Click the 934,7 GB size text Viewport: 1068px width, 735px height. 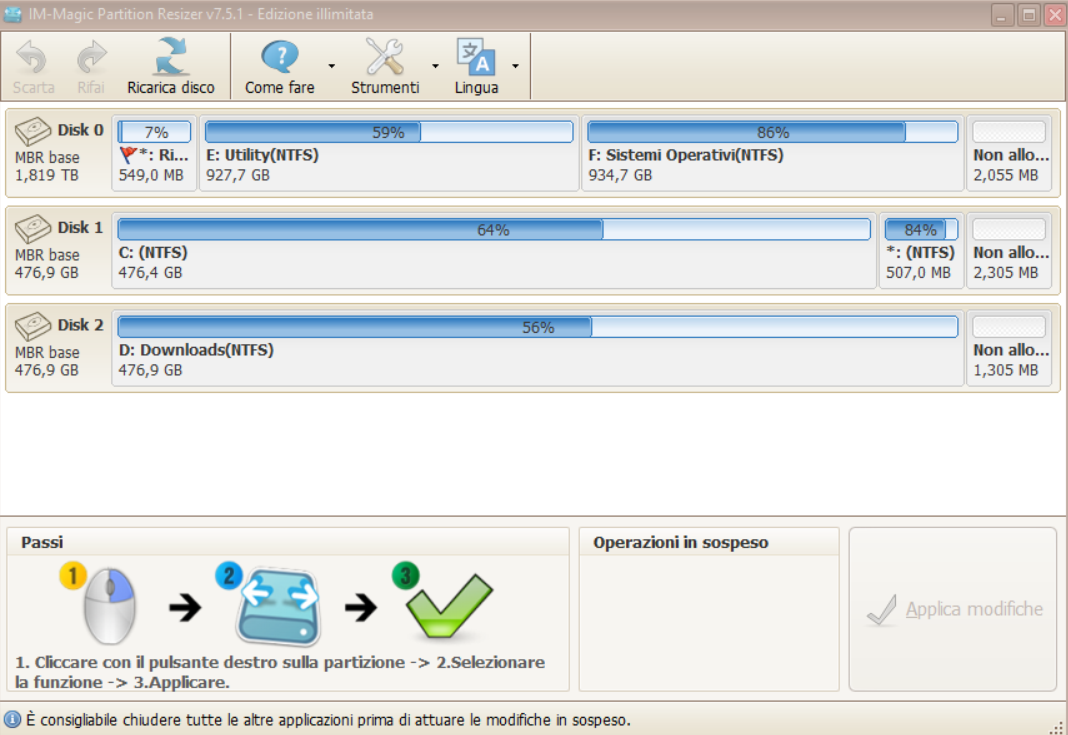[x=621, y=176]
